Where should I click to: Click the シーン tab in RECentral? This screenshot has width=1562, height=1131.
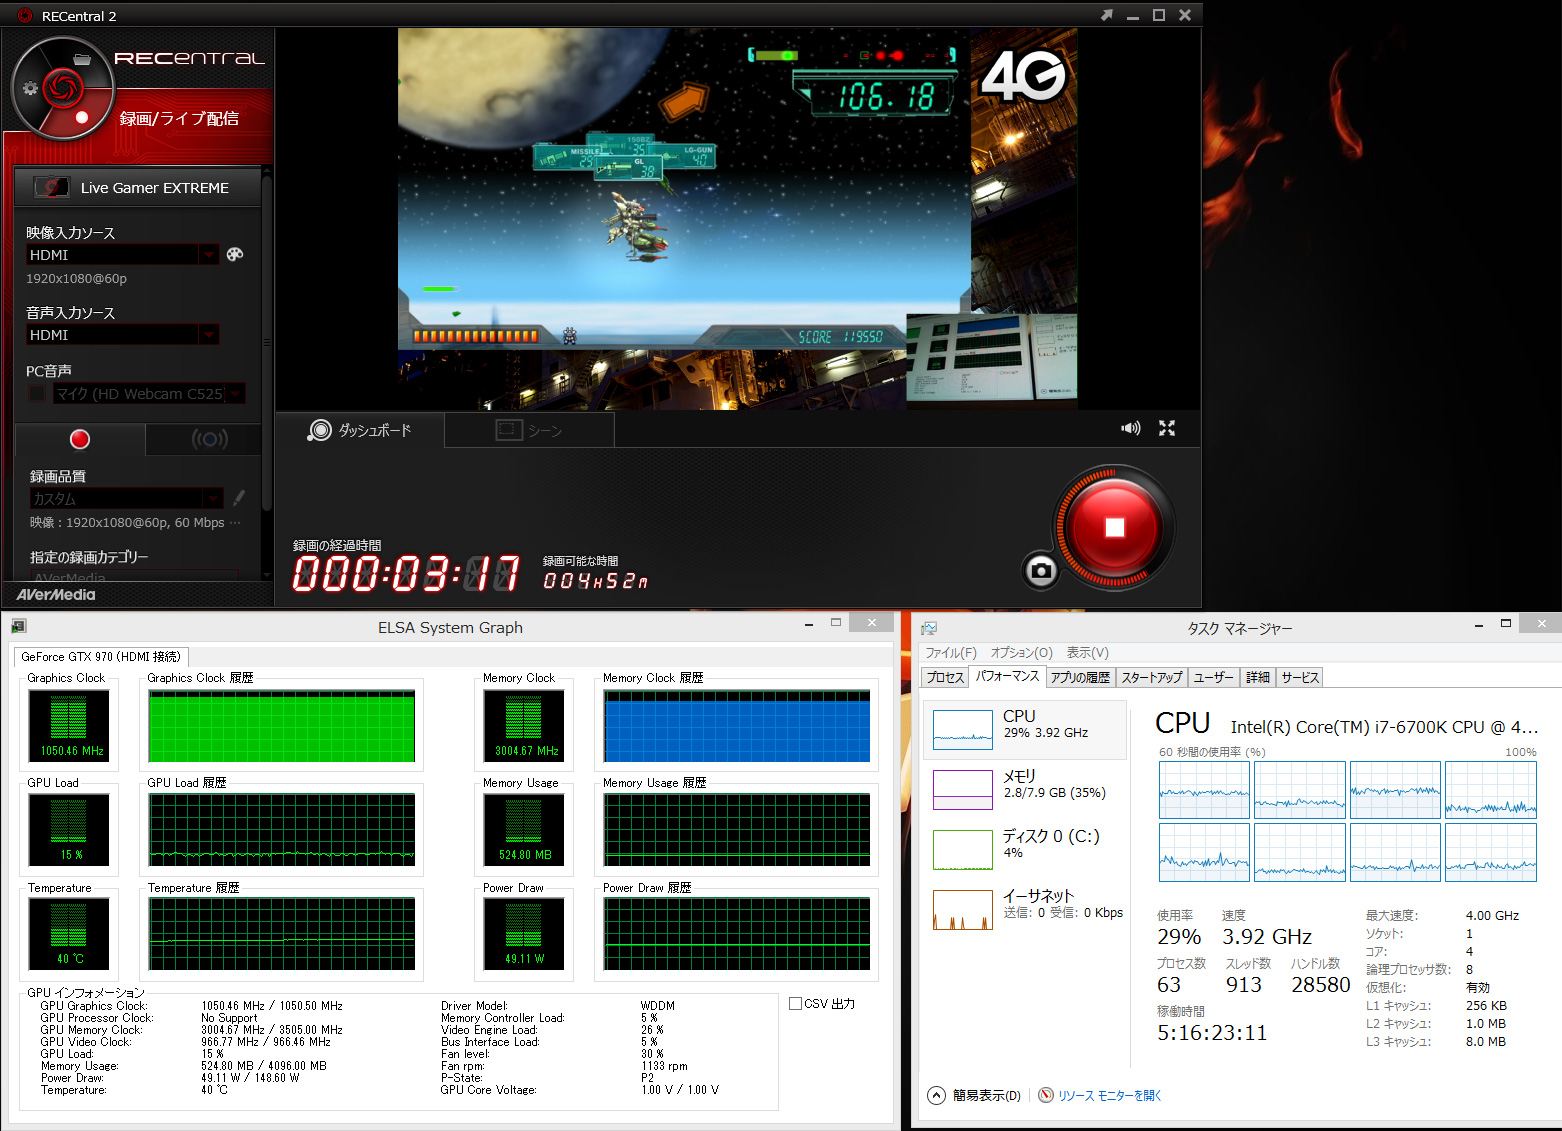(x=529, y=430)
